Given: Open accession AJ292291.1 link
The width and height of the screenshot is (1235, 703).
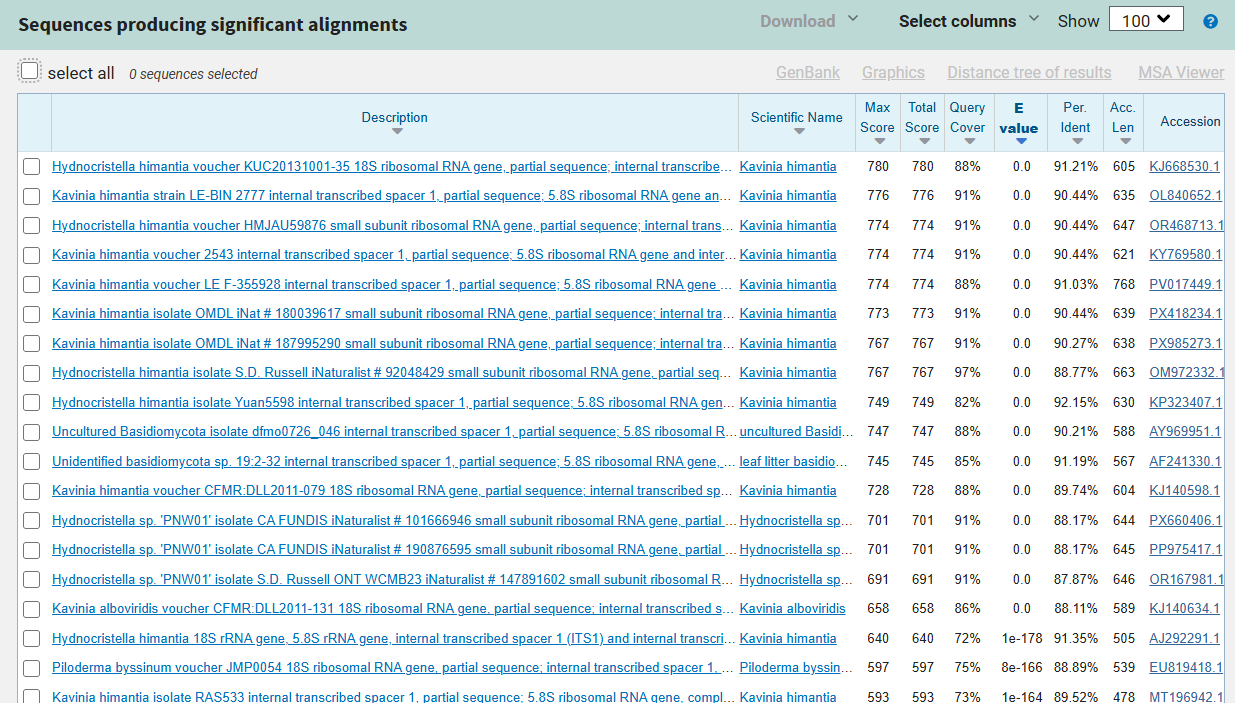Looking at the screenshot, I should pos(1185,639).
